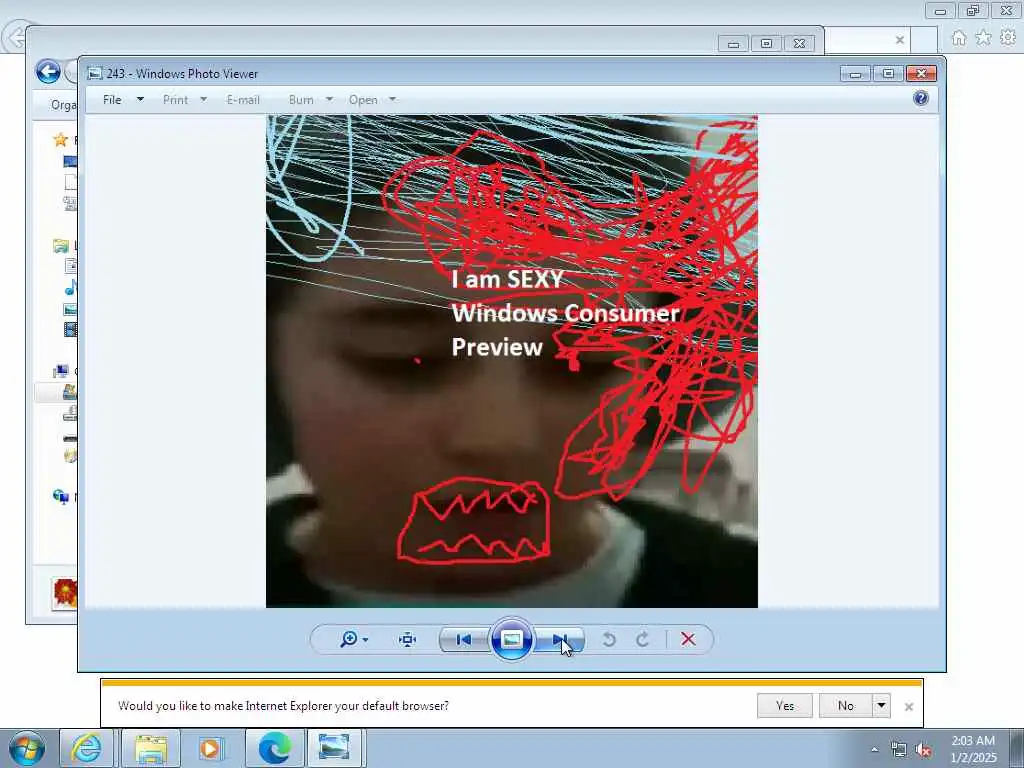Open Windows Explorer from taskbar

tap(151, 748)
